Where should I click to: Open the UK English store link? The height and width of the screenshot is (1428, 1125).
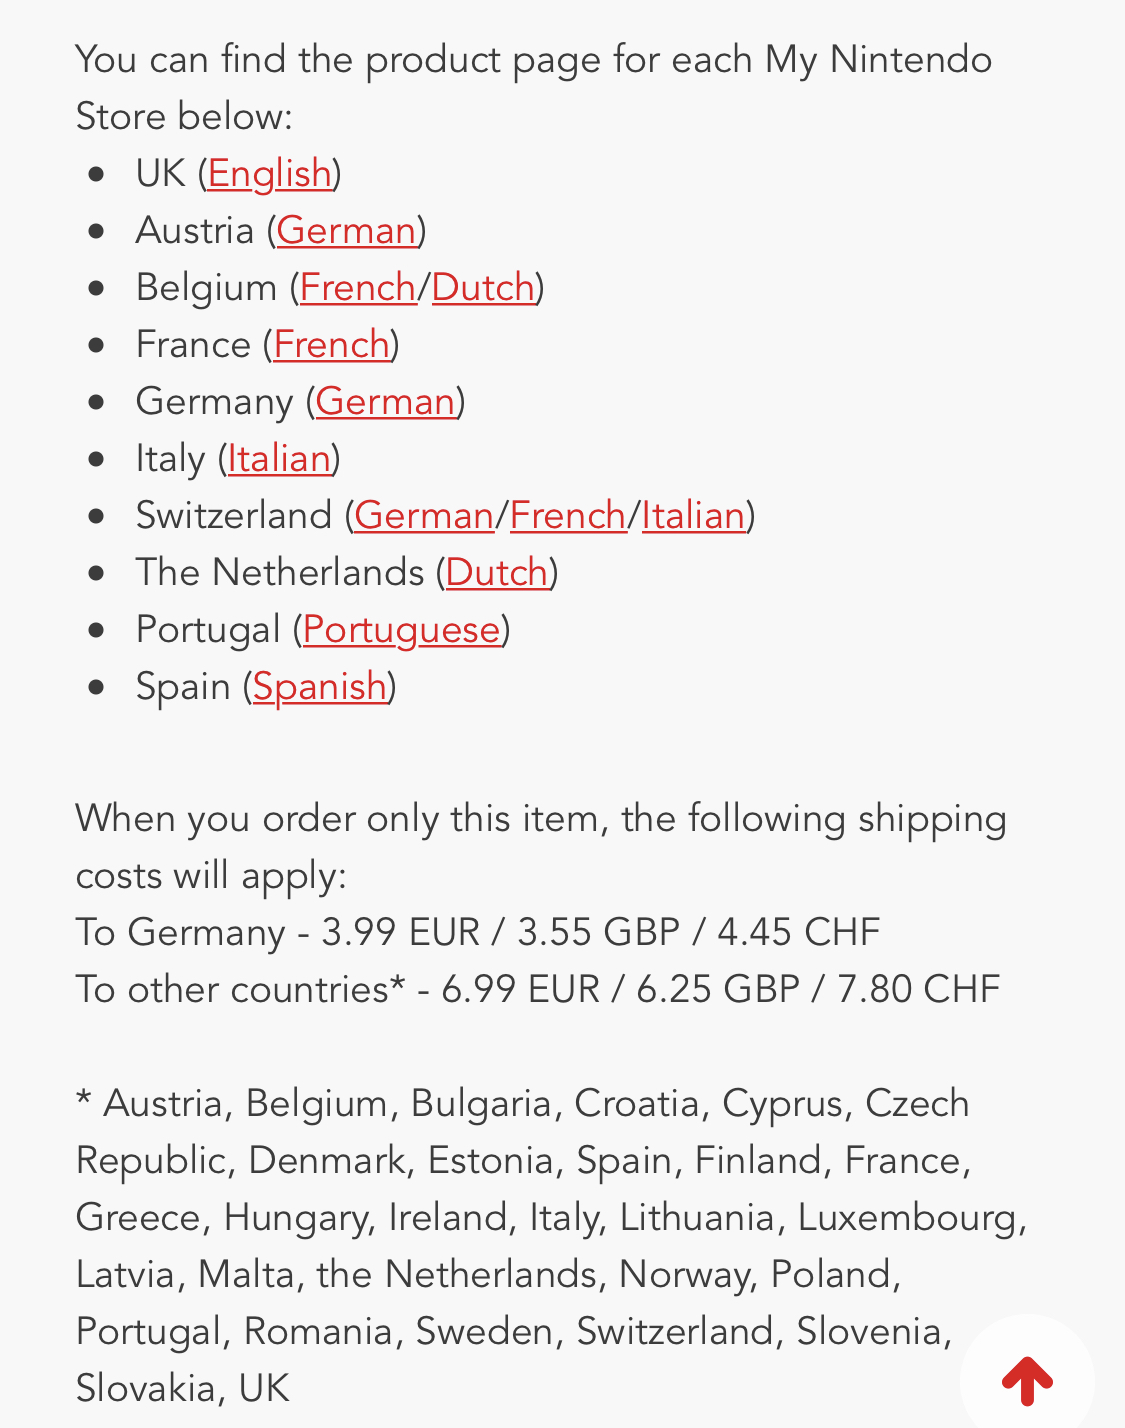[270, 173]
